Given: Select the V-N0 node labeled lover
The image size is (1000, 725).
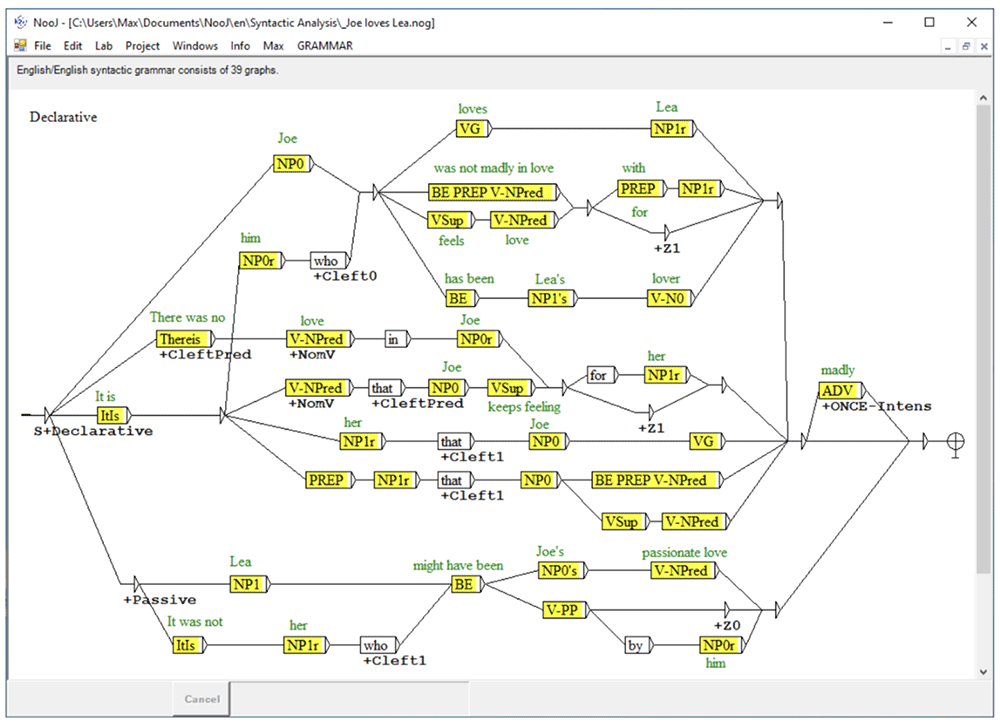Looking at the screenshot, I should 669,298.
